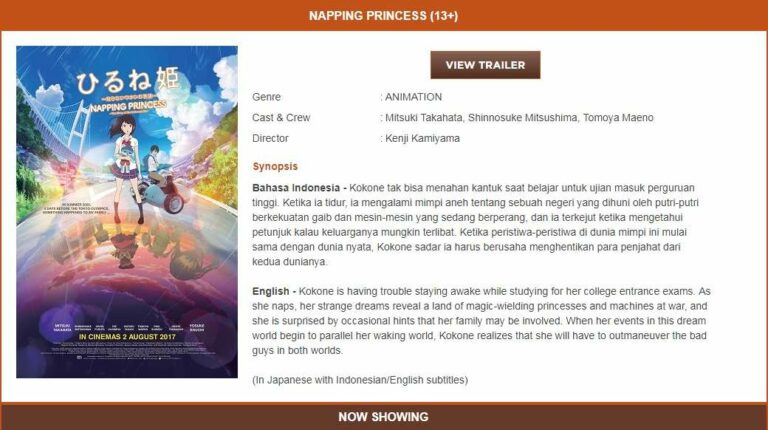Click cast name Tomoya Maeno
This screenshot has height=430, width=768.
pos(618,118)
